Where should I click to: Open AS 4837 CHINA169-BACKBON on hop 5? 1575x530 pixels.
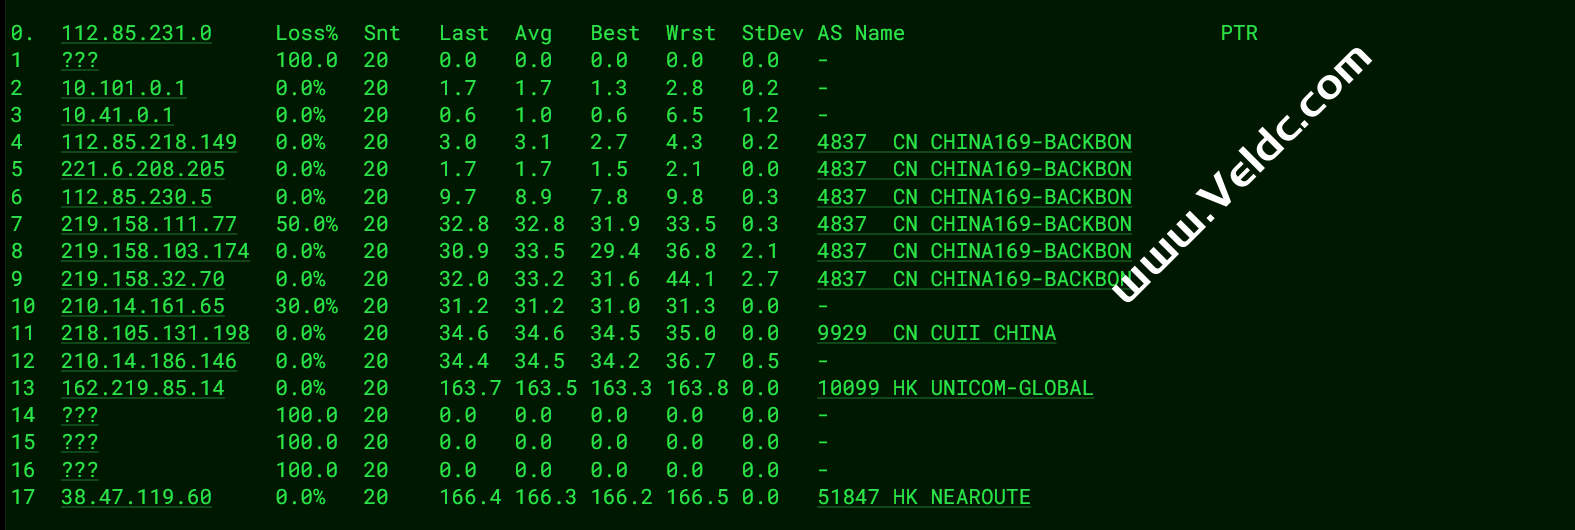(975, 169)
